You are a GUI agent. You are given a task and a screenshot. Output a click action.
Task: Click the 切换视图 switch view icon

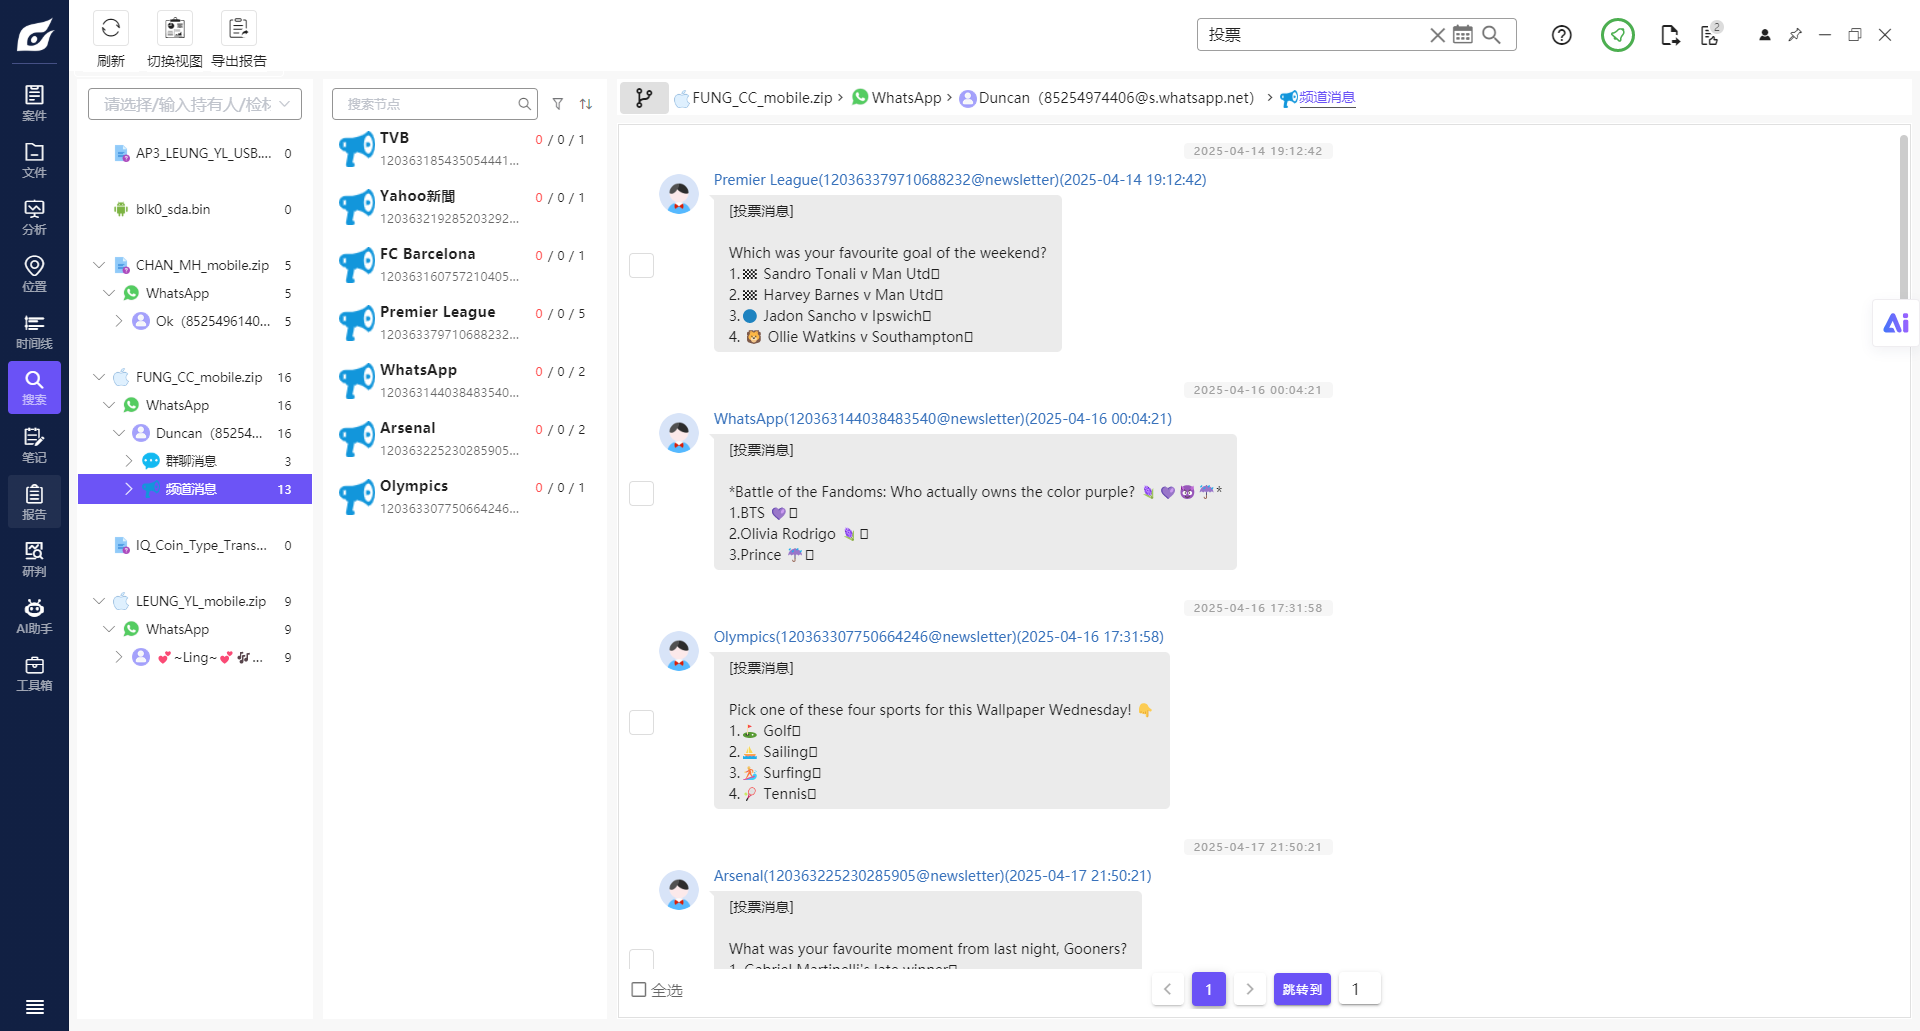pyautogui.click(x=175, y=28)
